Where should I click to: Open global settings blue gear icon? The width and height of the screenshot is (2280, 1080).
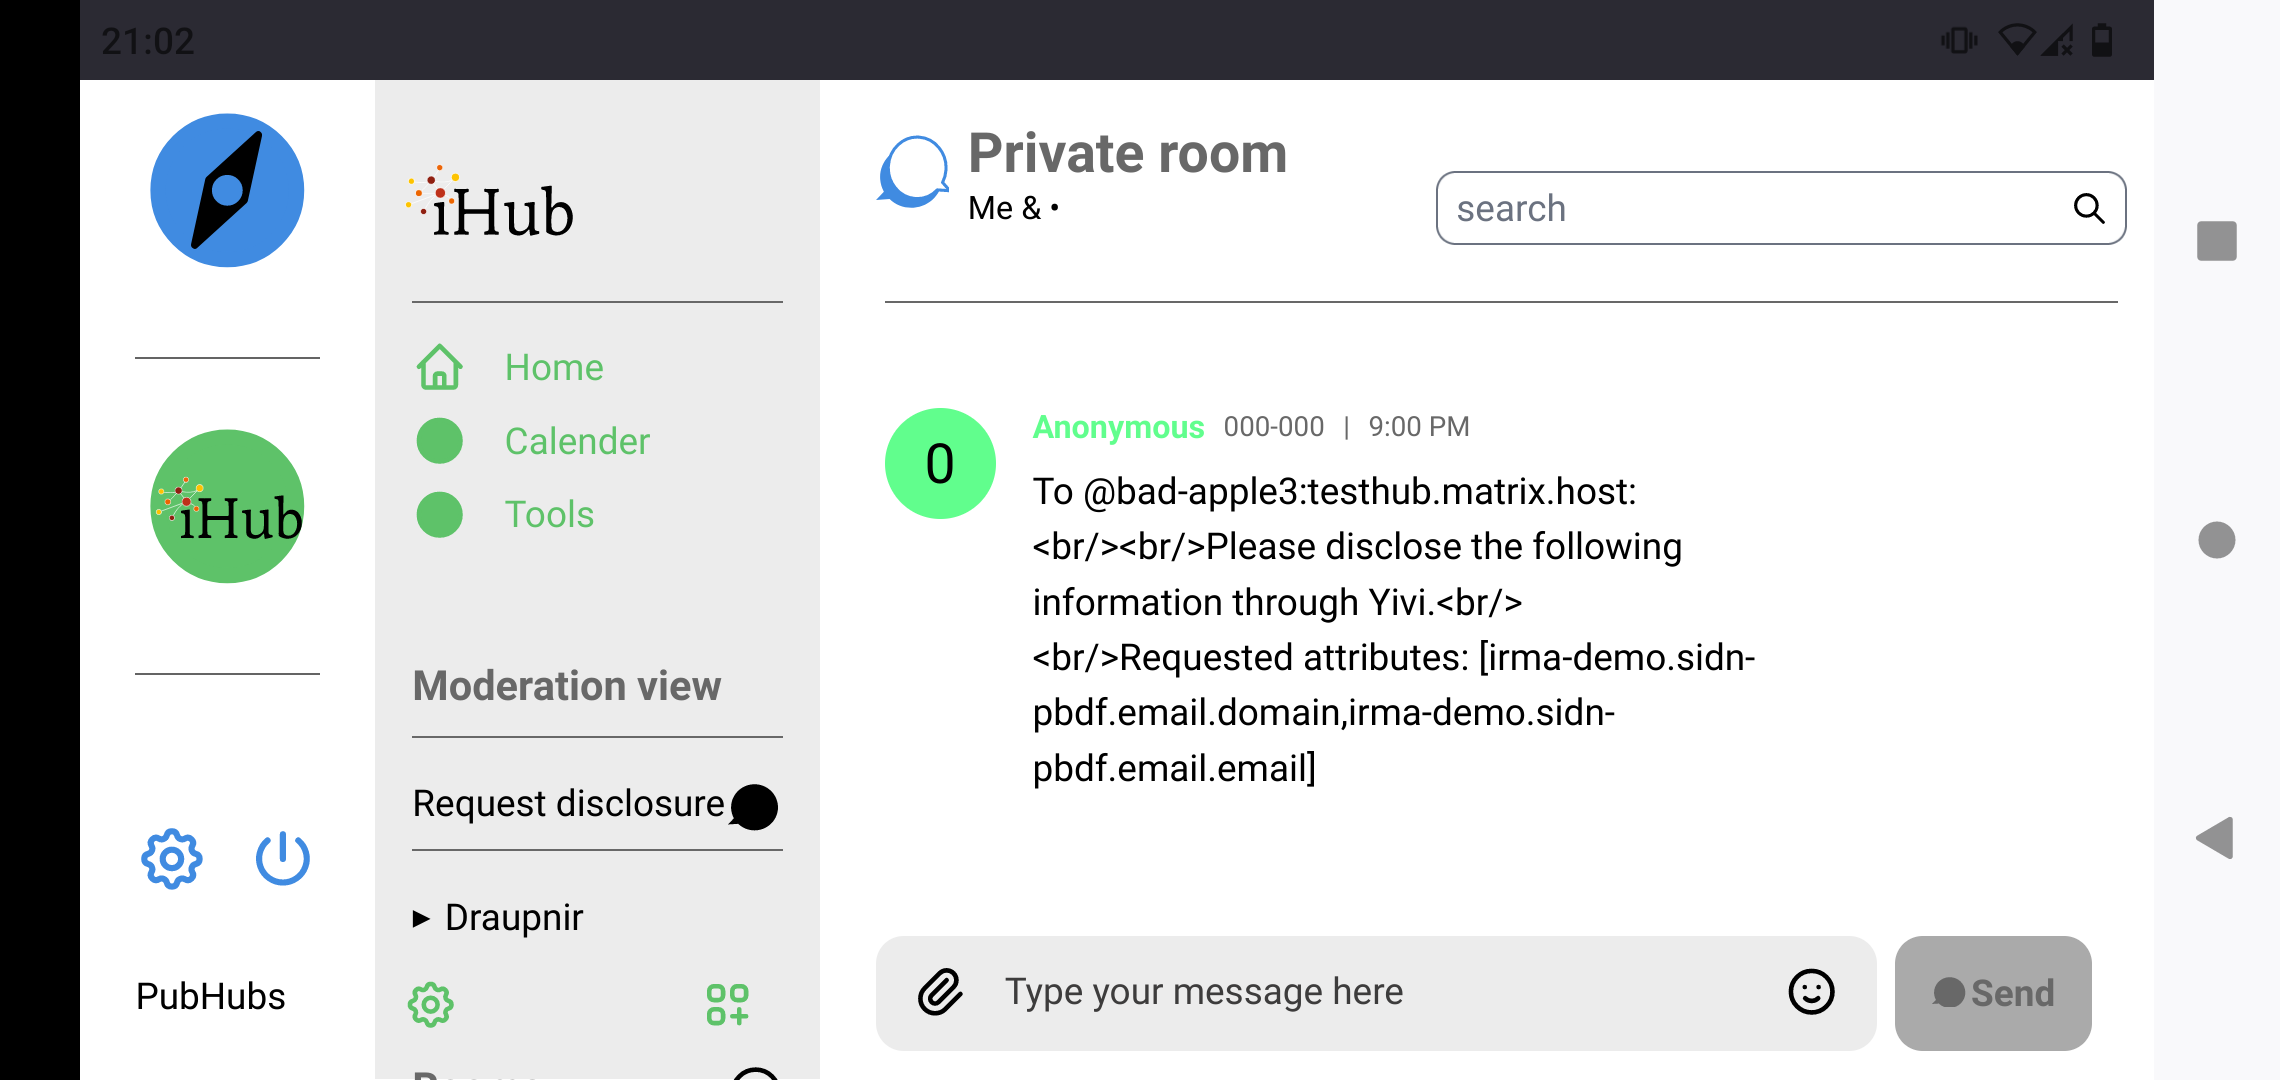[x=172, y=858]
